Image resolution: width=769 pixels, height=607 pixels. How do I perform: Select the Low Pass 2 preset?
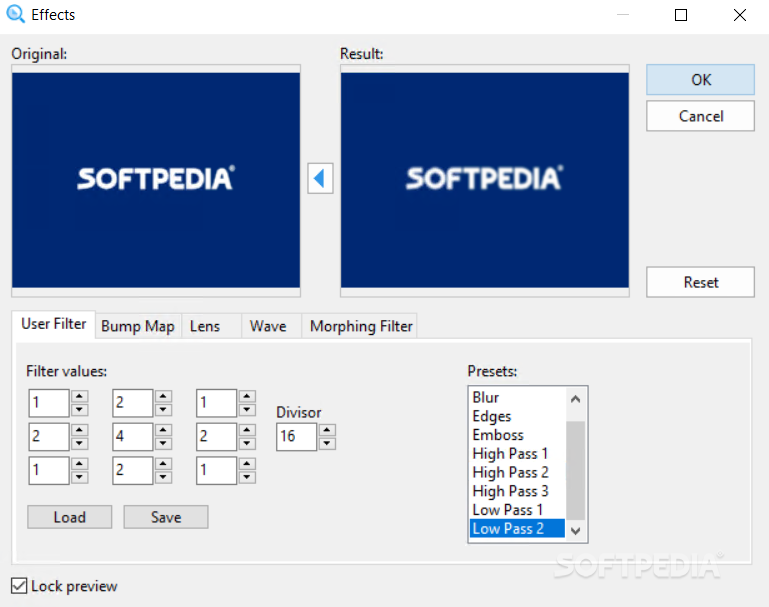pos(517,529)
